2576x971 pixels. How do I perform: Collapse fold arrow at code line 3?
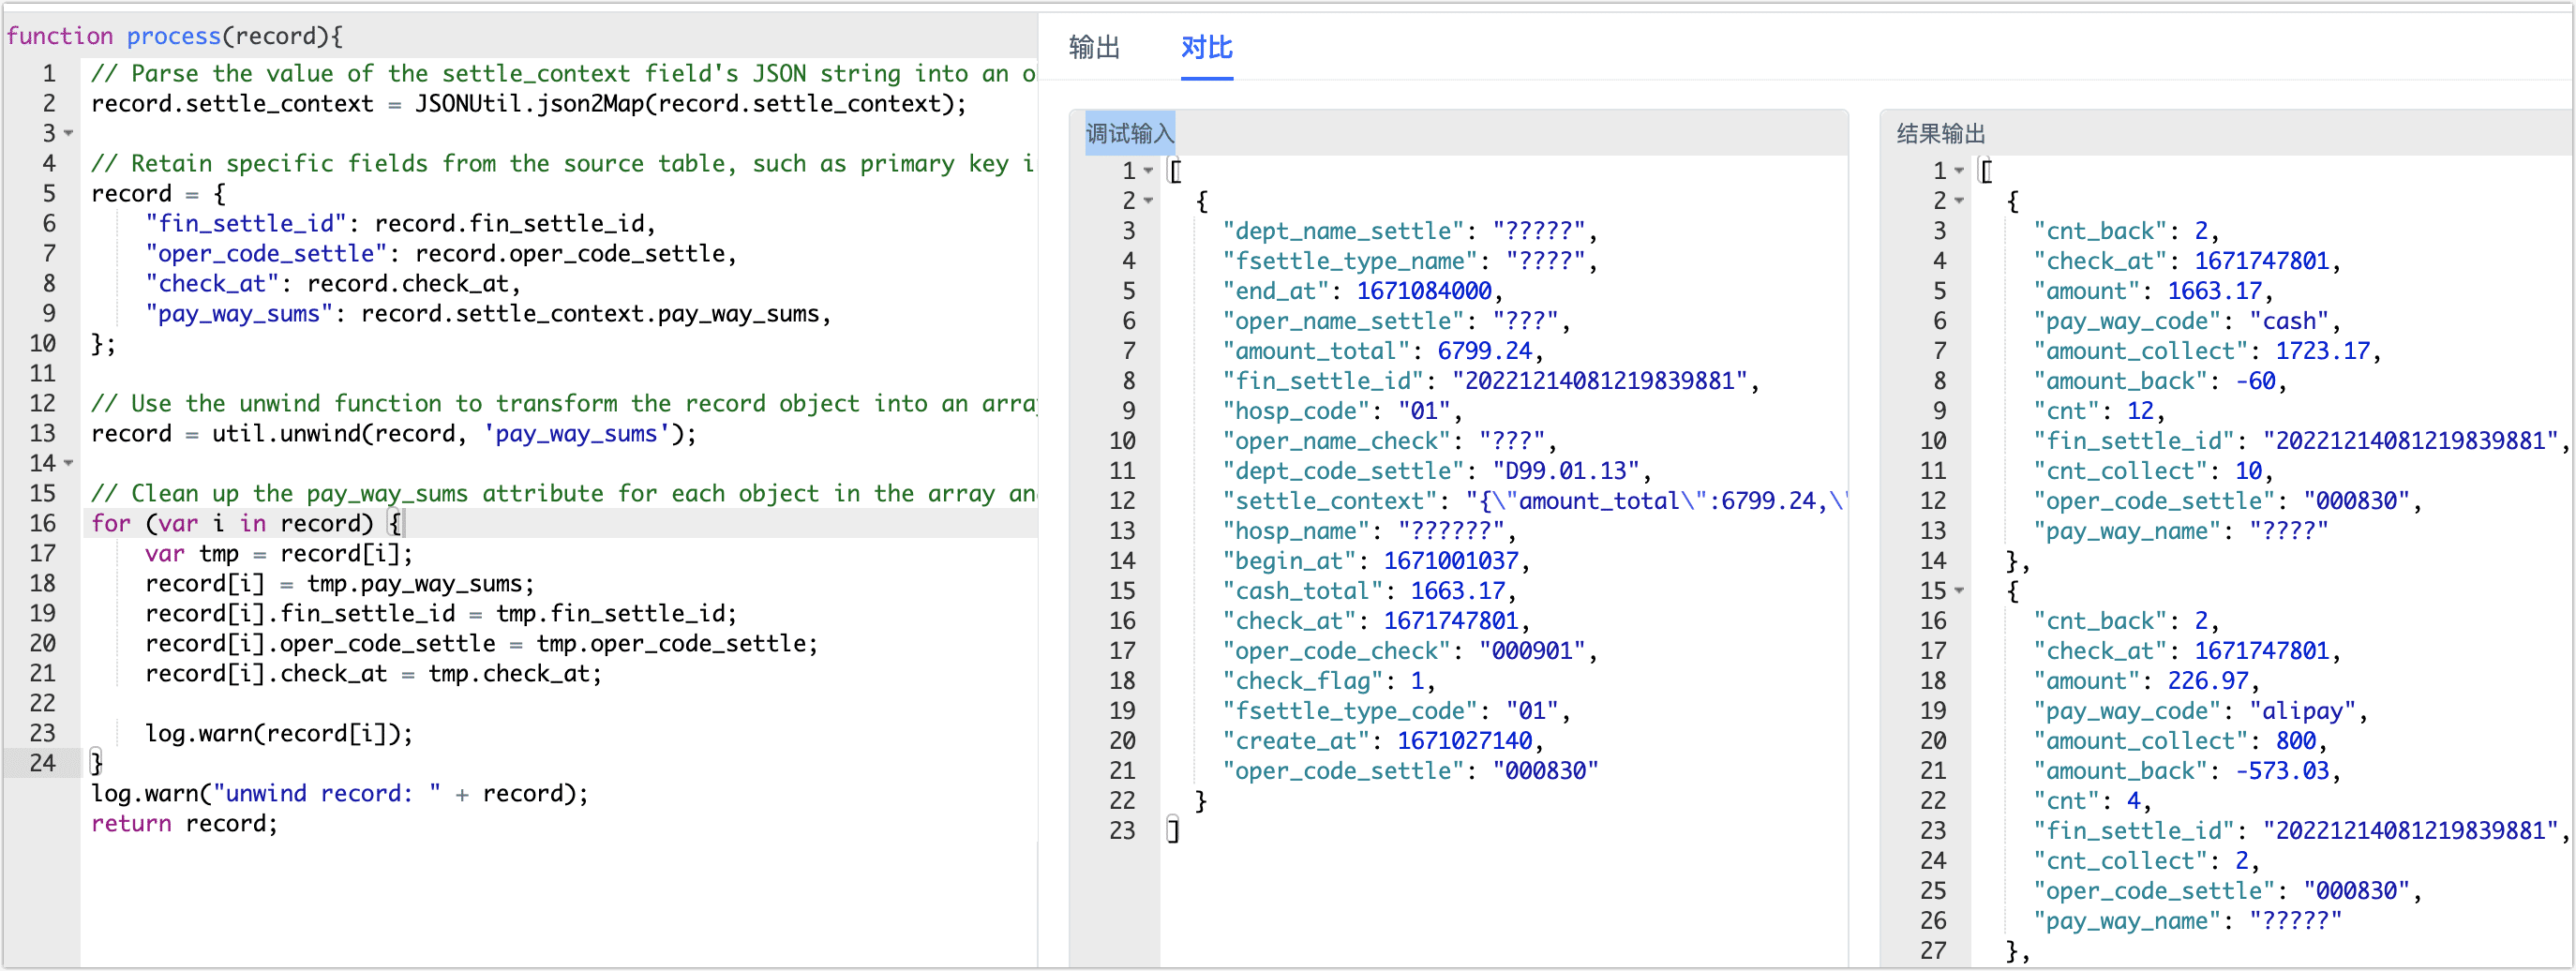tap(69, 133)
